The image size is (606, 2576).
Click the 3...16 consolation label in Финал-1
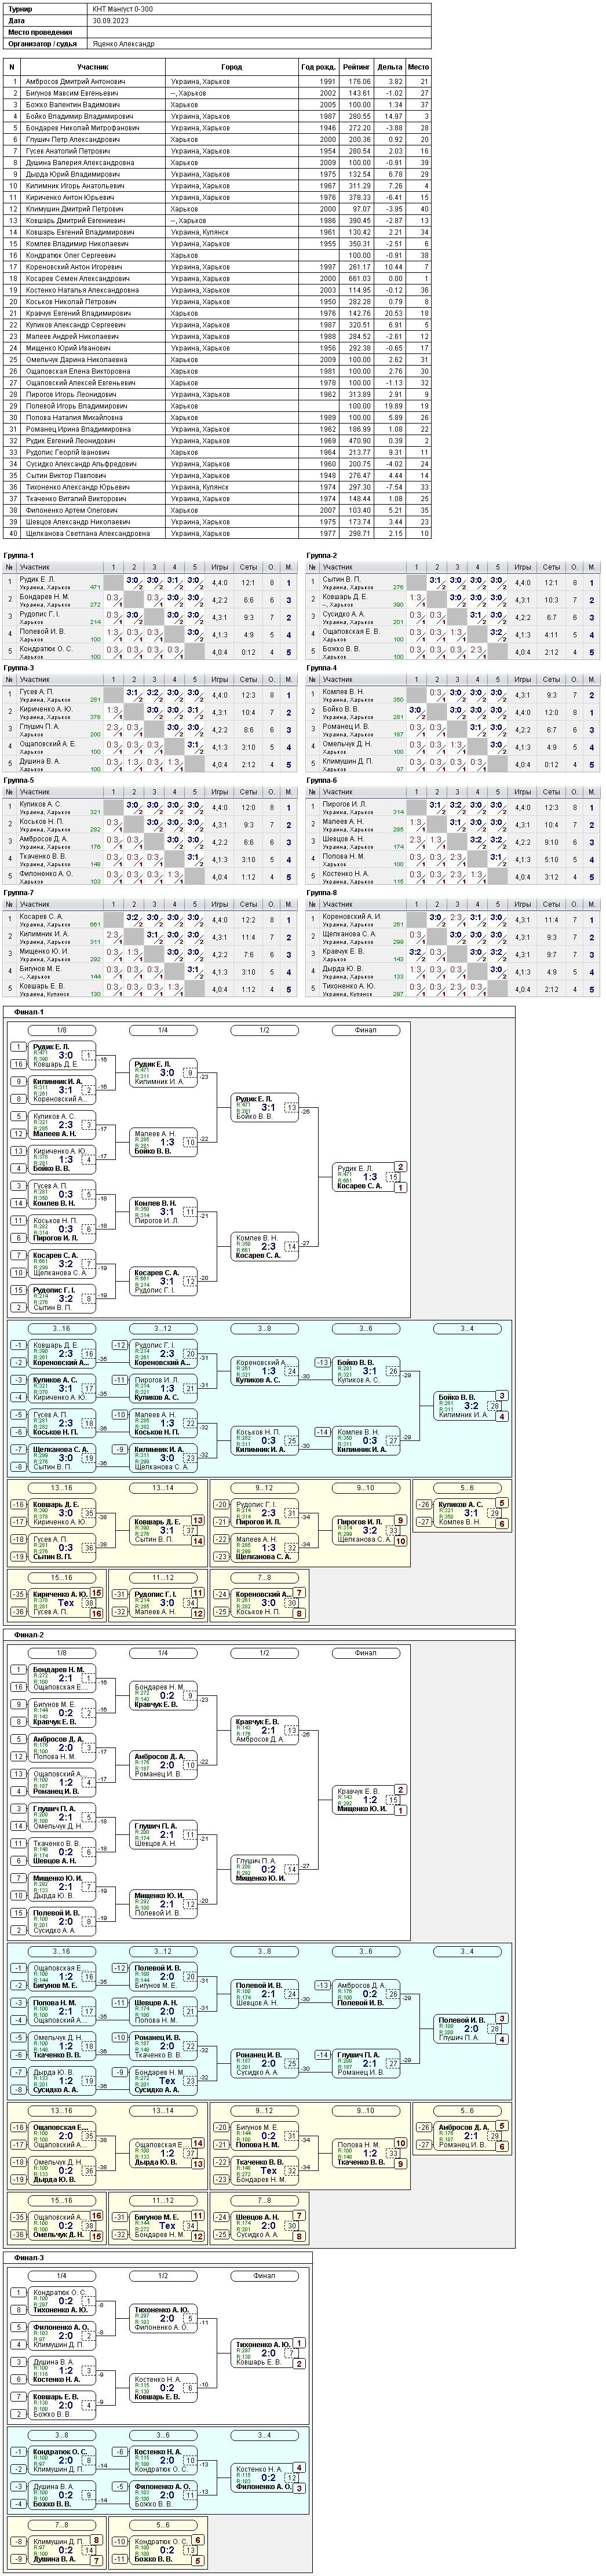click(x=62, y=1329)
